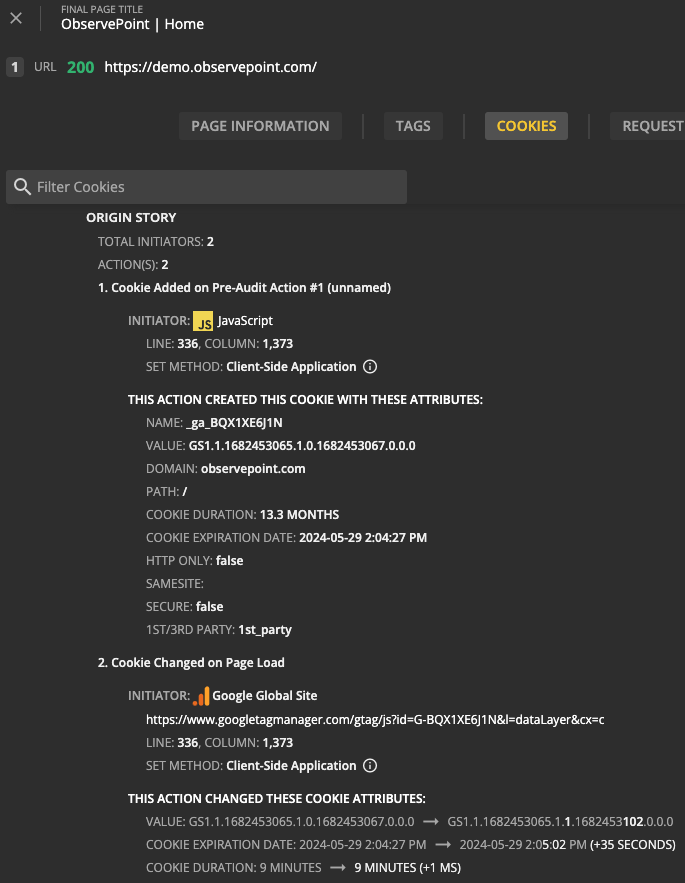Click the Origin Story heading
685x883 pixels.
pos(131,217)
